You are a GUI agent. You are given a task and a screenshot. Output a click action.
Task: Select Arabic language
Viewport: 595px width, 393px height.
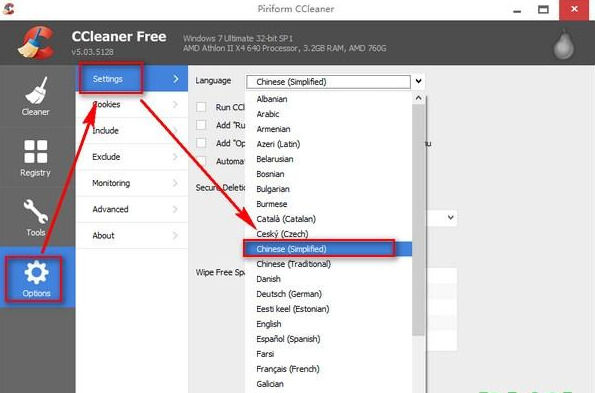(328, 114)
